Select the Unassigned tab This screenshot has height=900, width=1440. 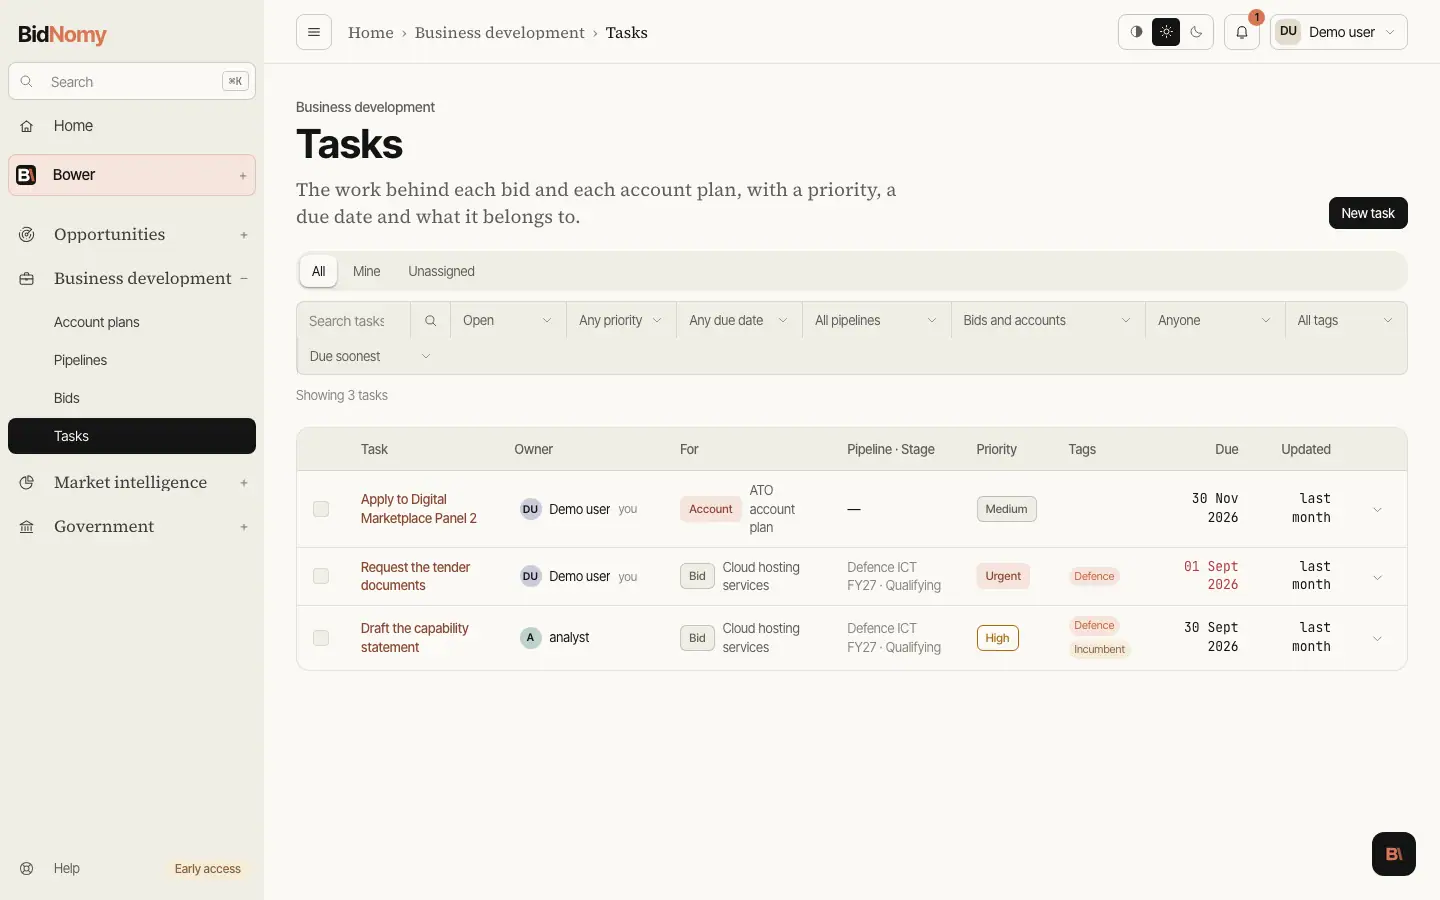point(441,271)
